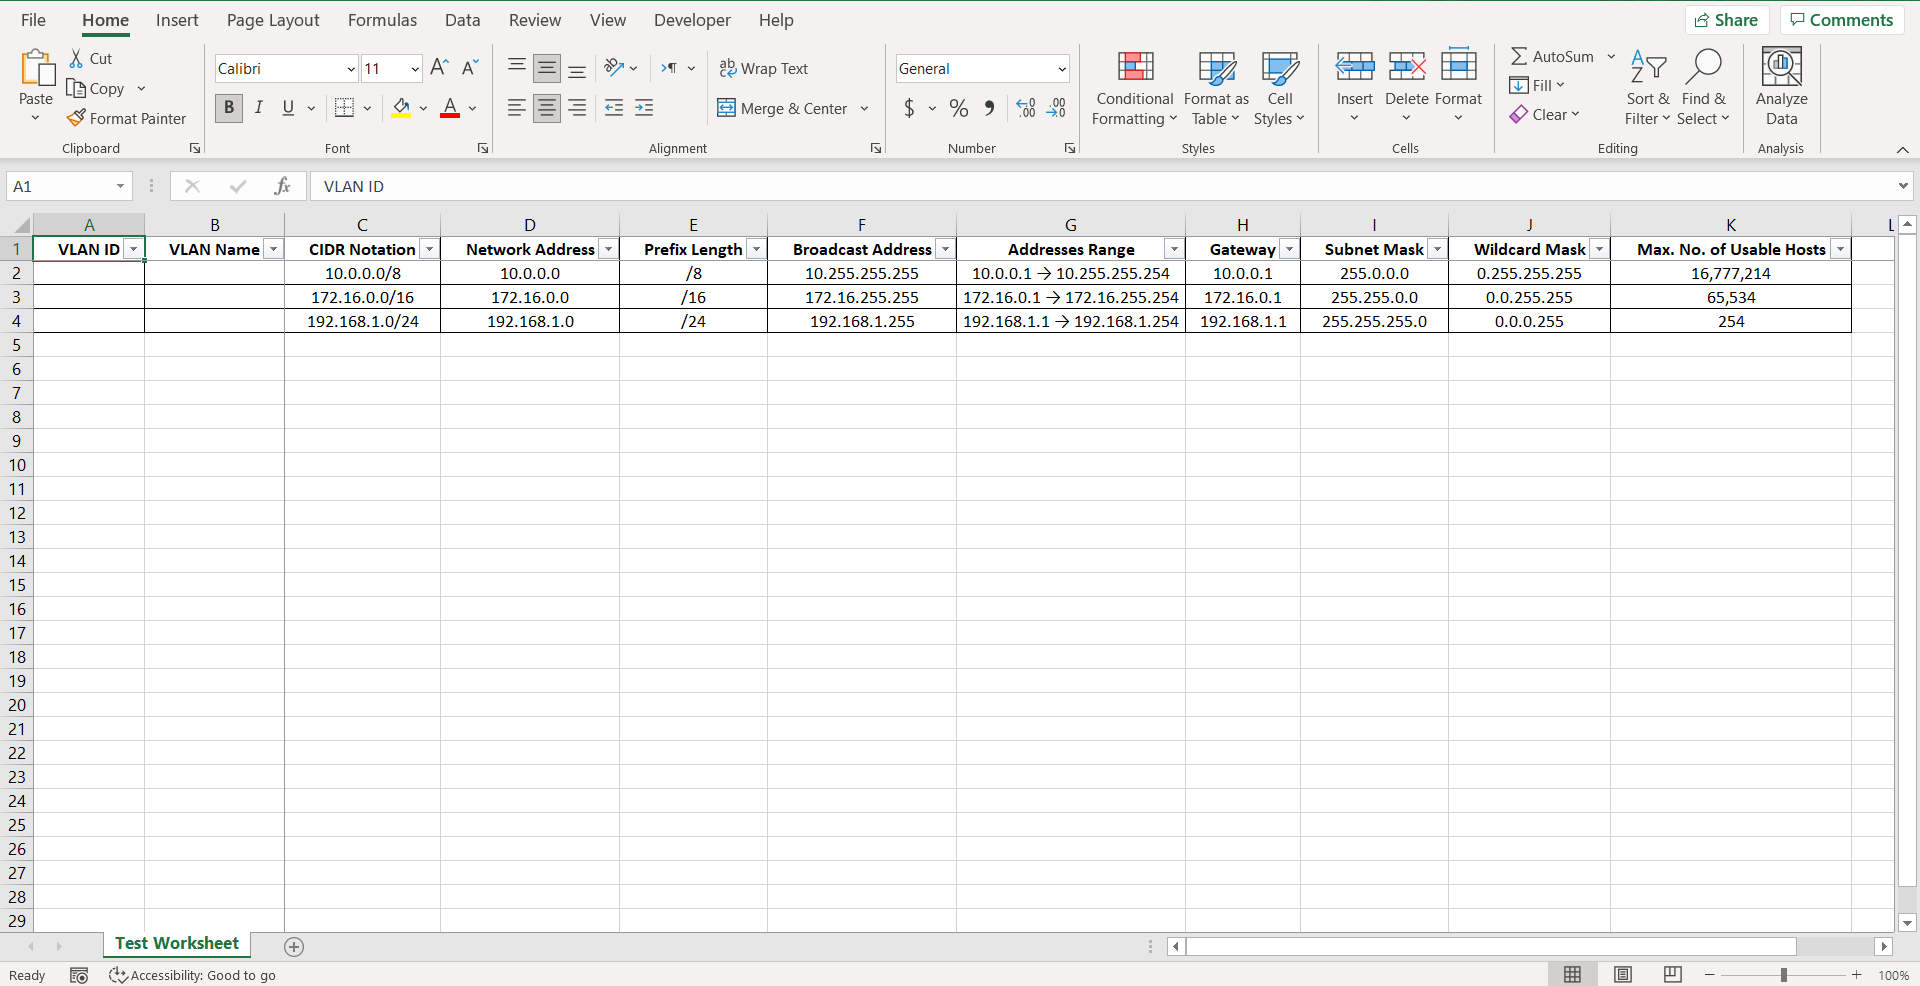The width and height of the screenshot is (1920, 986).
Task: Open the Number Format General dropdown
Action: pyautogui.click(x=1061, y=69)
